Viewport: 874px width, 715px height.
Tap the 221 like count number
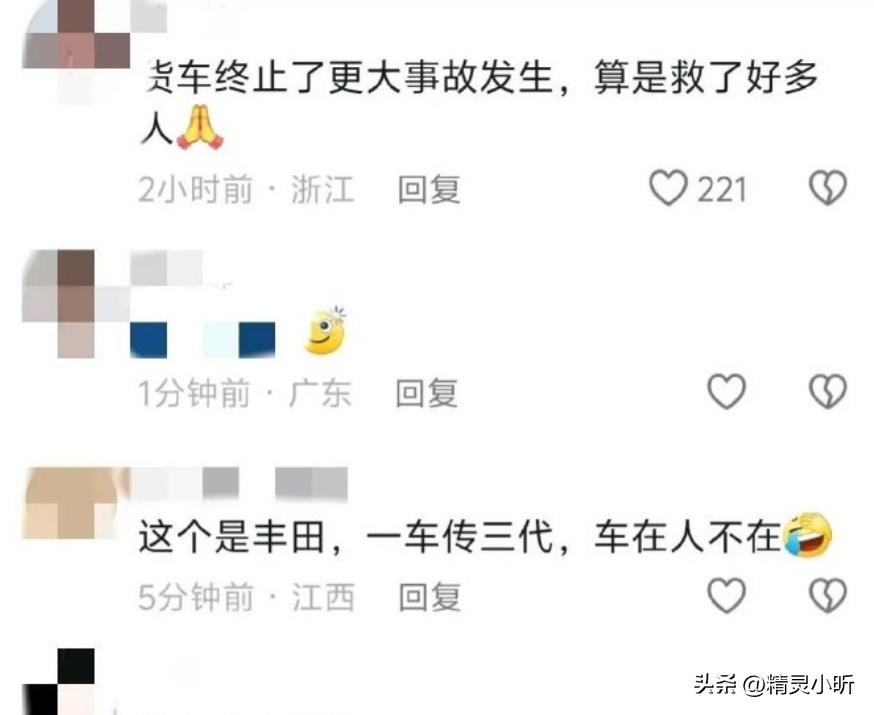[x=721, y=189]
